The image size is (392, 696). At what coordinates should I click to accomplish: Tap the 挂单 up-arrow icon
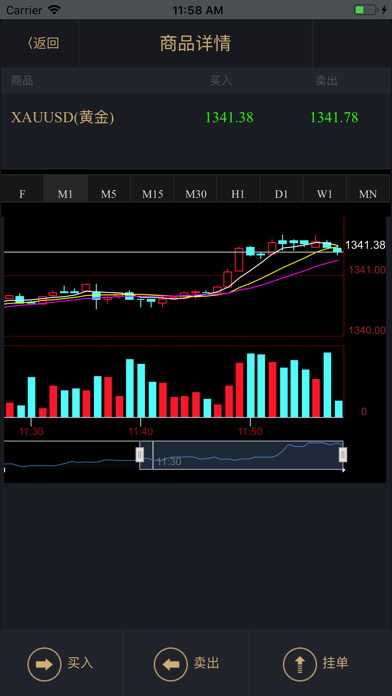[300, 664]
